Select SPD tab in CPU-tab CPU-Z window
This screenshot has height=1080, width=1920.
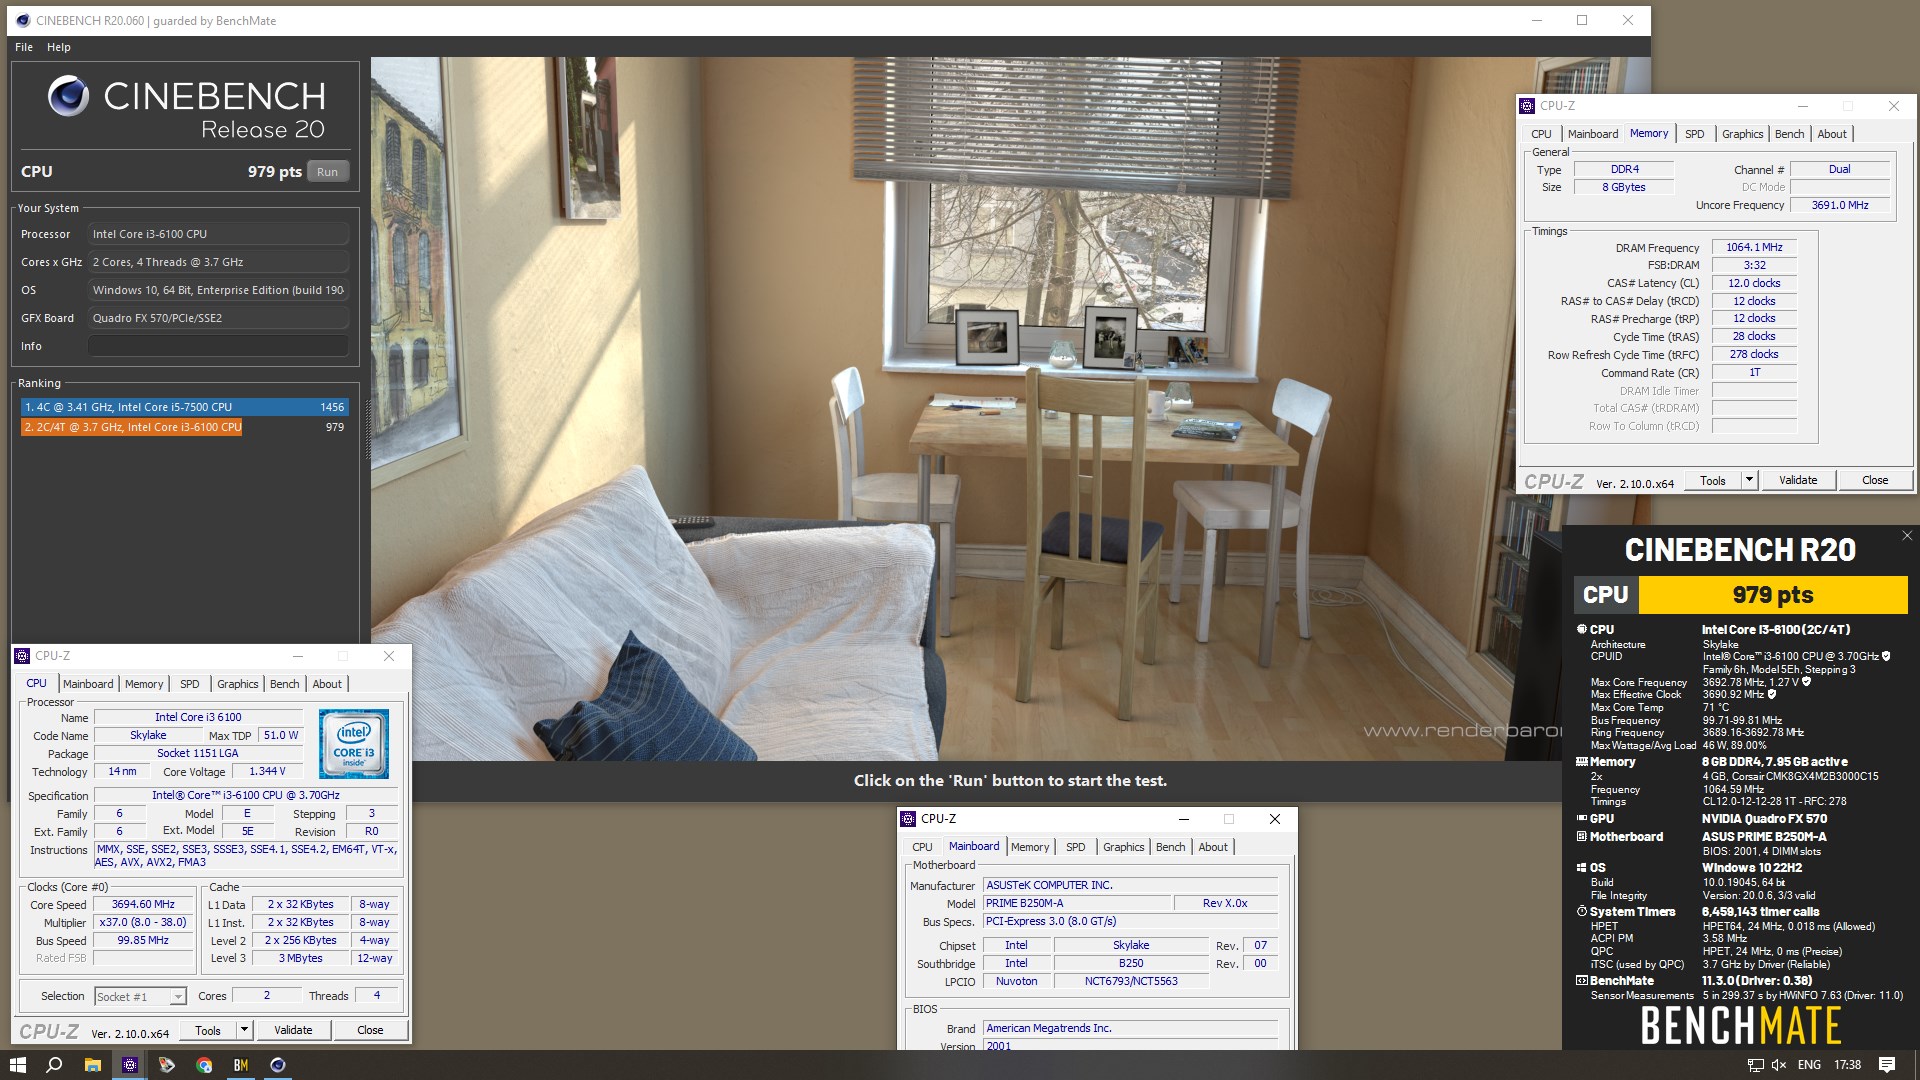190,684
